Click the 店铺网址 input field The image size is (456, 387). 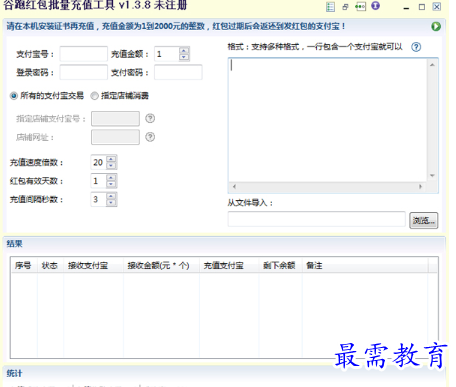point(115,137)
